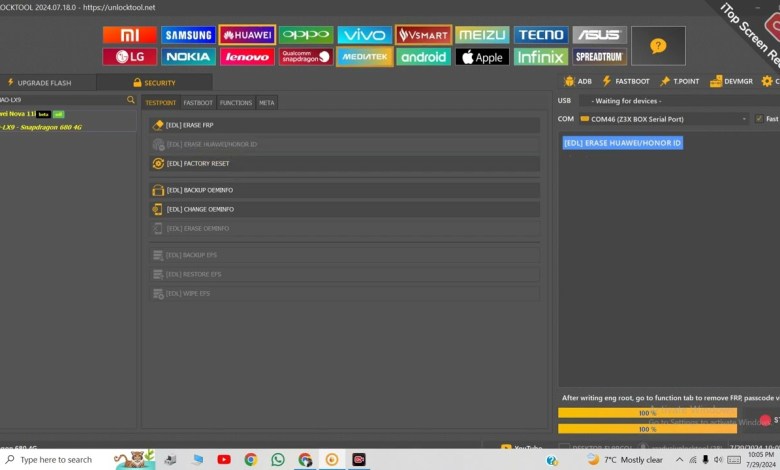Screen dimensions: 780x470
Task: Open the yellow question mark help box
Action: click(x=658, y=46)
